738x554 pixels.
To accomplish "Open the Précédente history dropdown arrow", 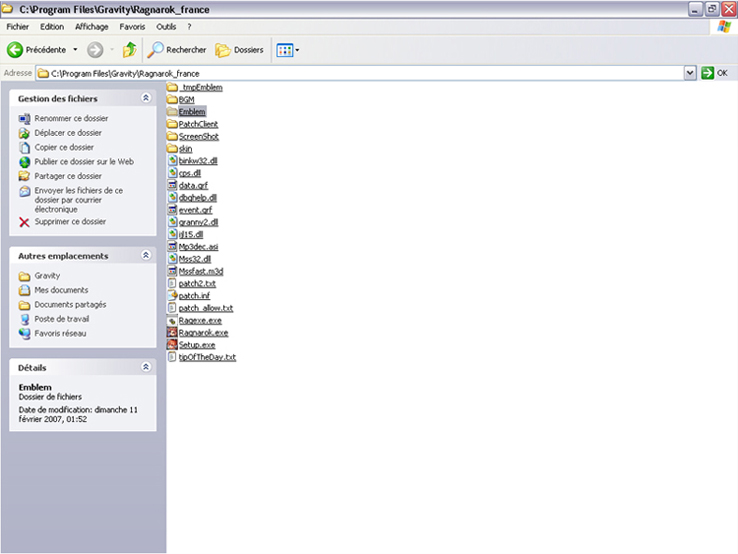I will pyautogui.click(x=75, y=49).
